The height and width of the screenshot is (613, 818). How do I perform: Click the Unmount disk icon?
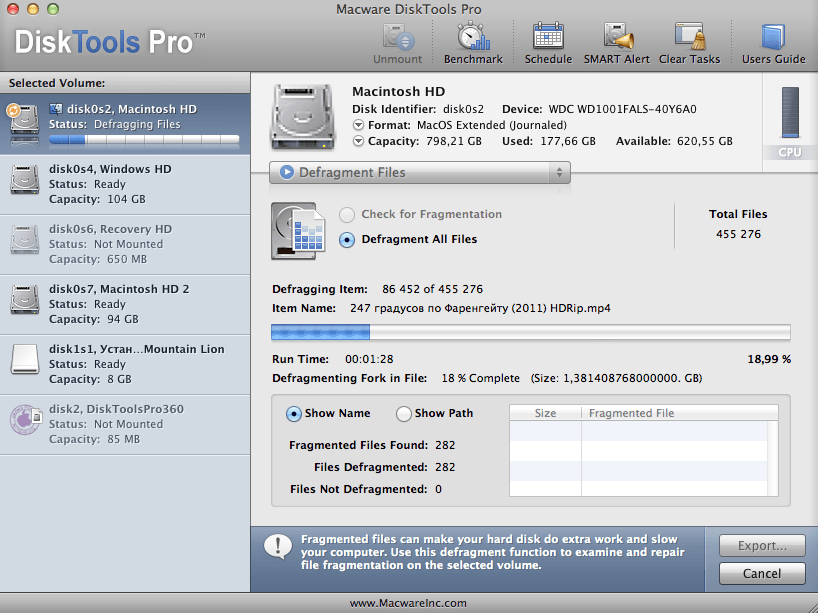[398, 36]
